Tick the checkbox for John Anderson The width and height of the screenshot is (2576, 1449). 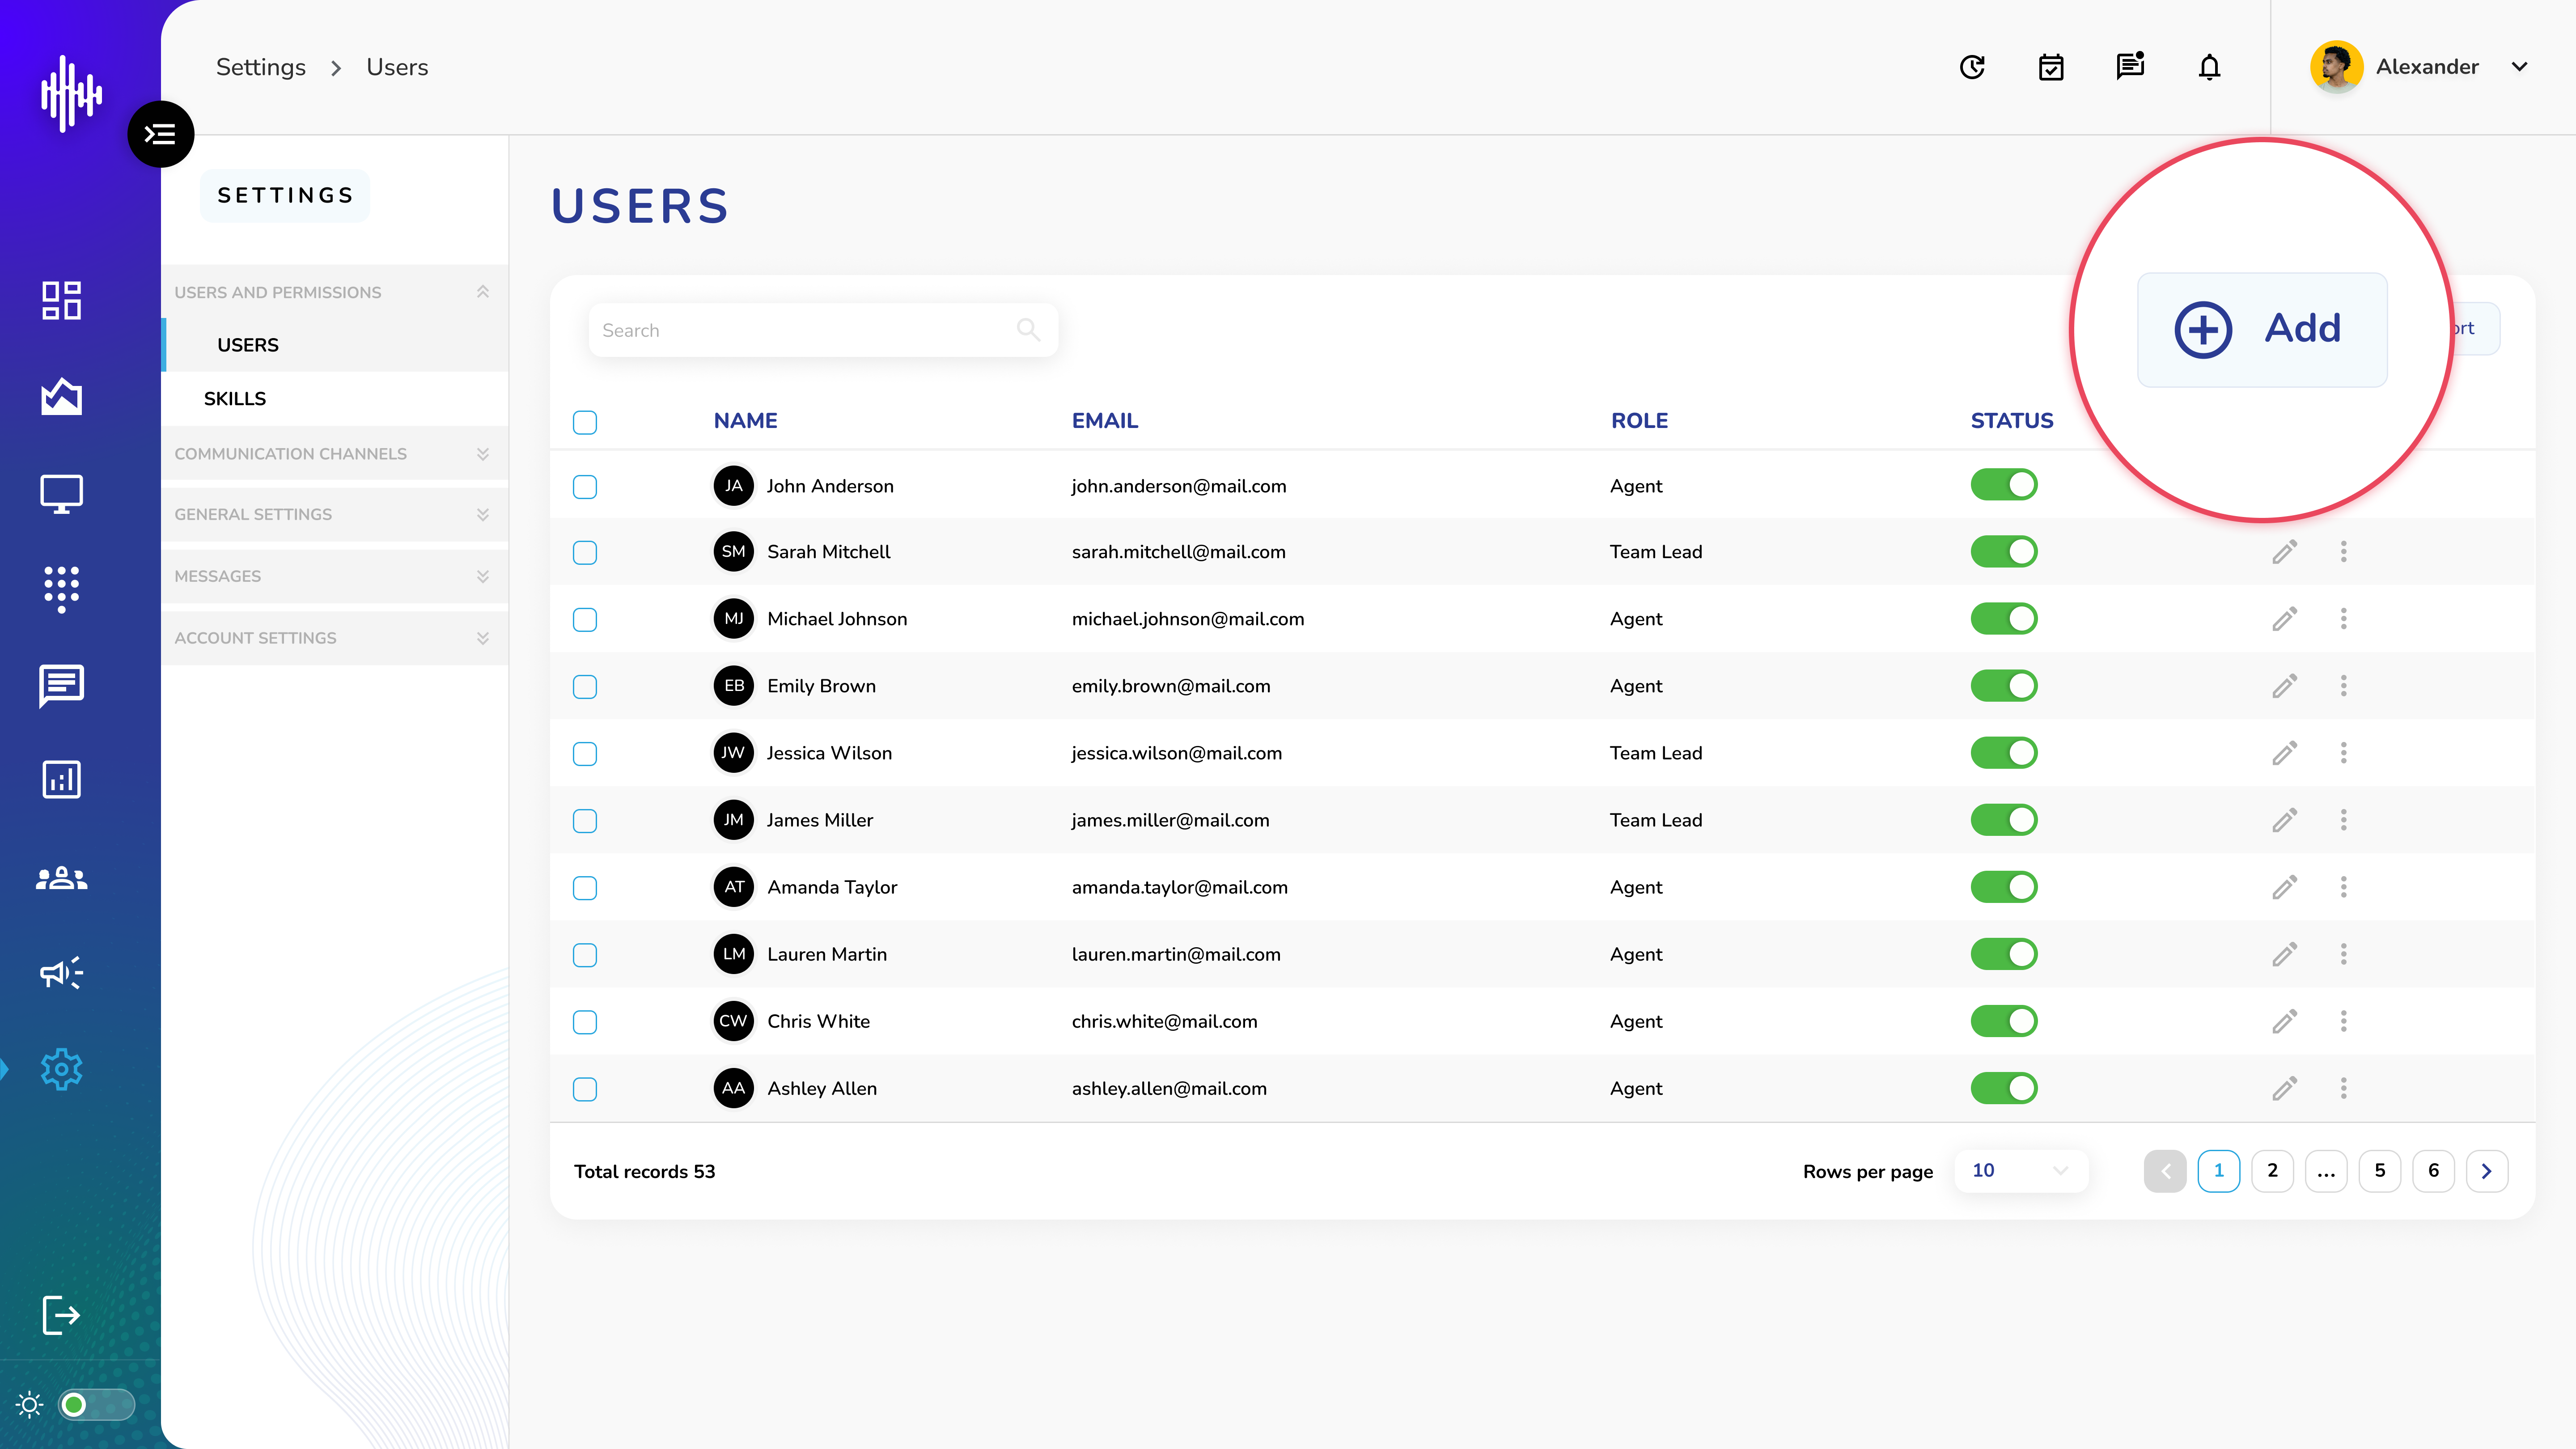[585, 486]
